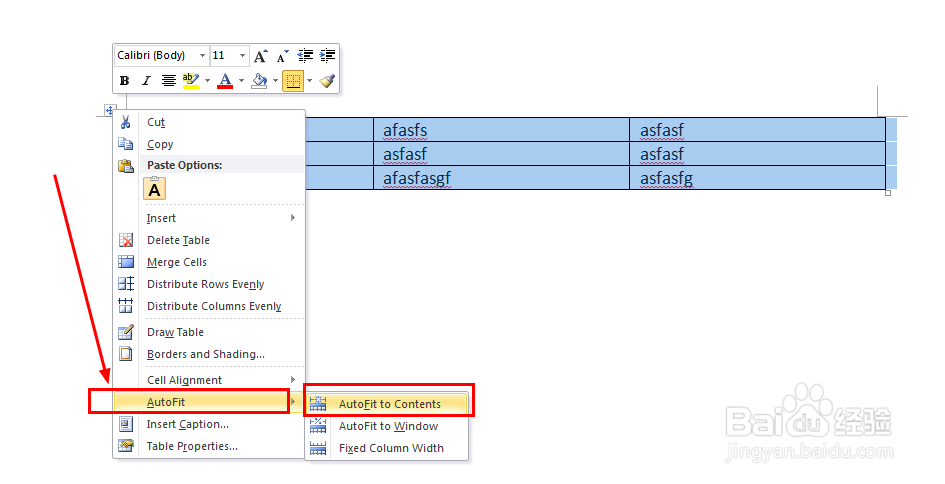Select Distribute Rows Evenly
The height and width of the screenshot is (484, 945).
(x=209, y=284)
